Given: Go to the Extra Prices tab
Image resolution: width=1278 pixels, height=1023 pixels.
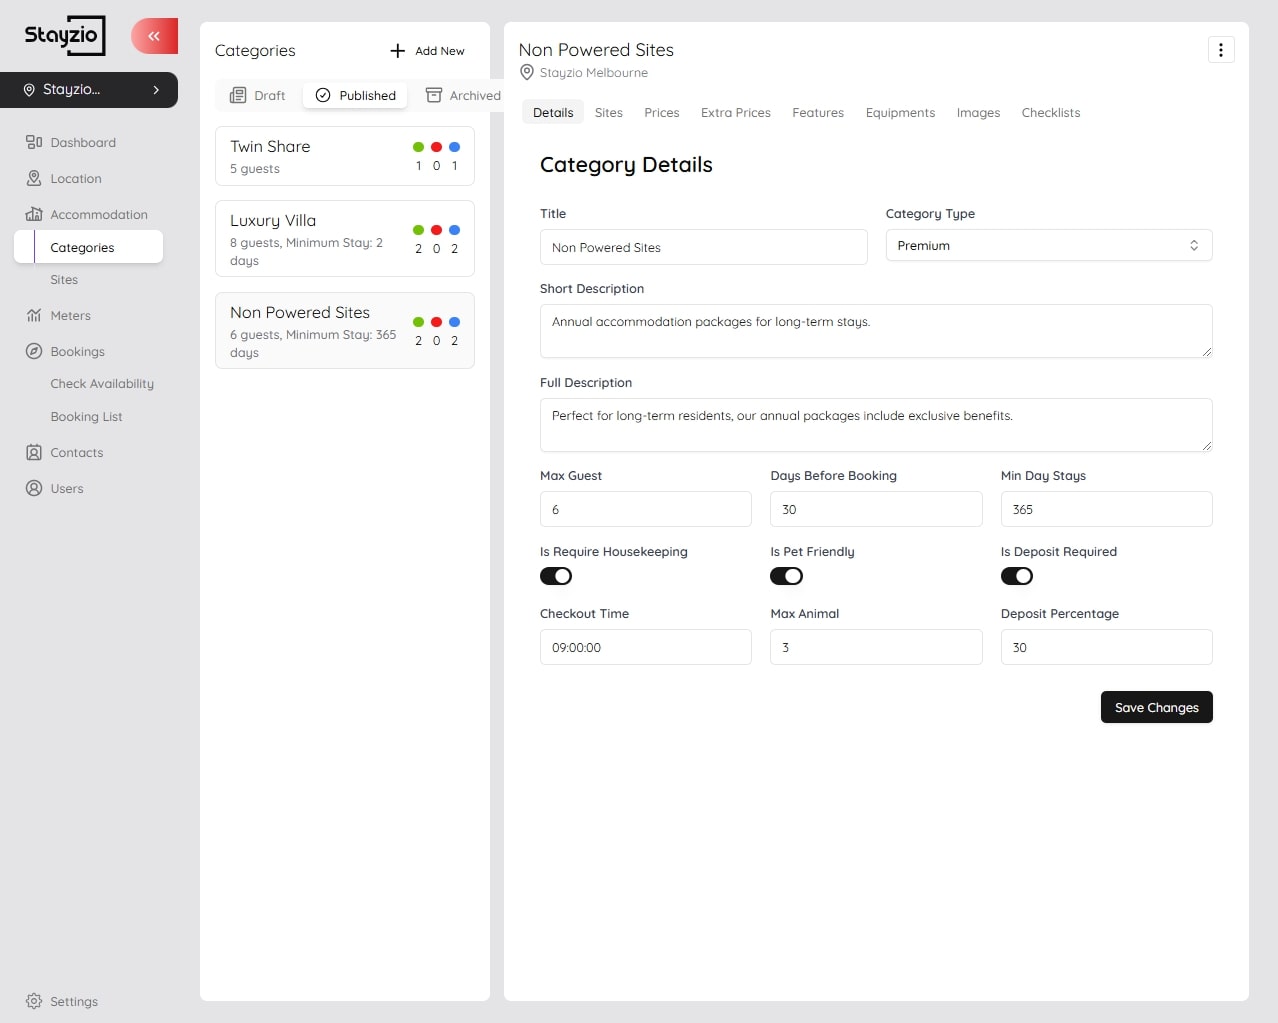Looking at the screenshot, I should [736, 112].
